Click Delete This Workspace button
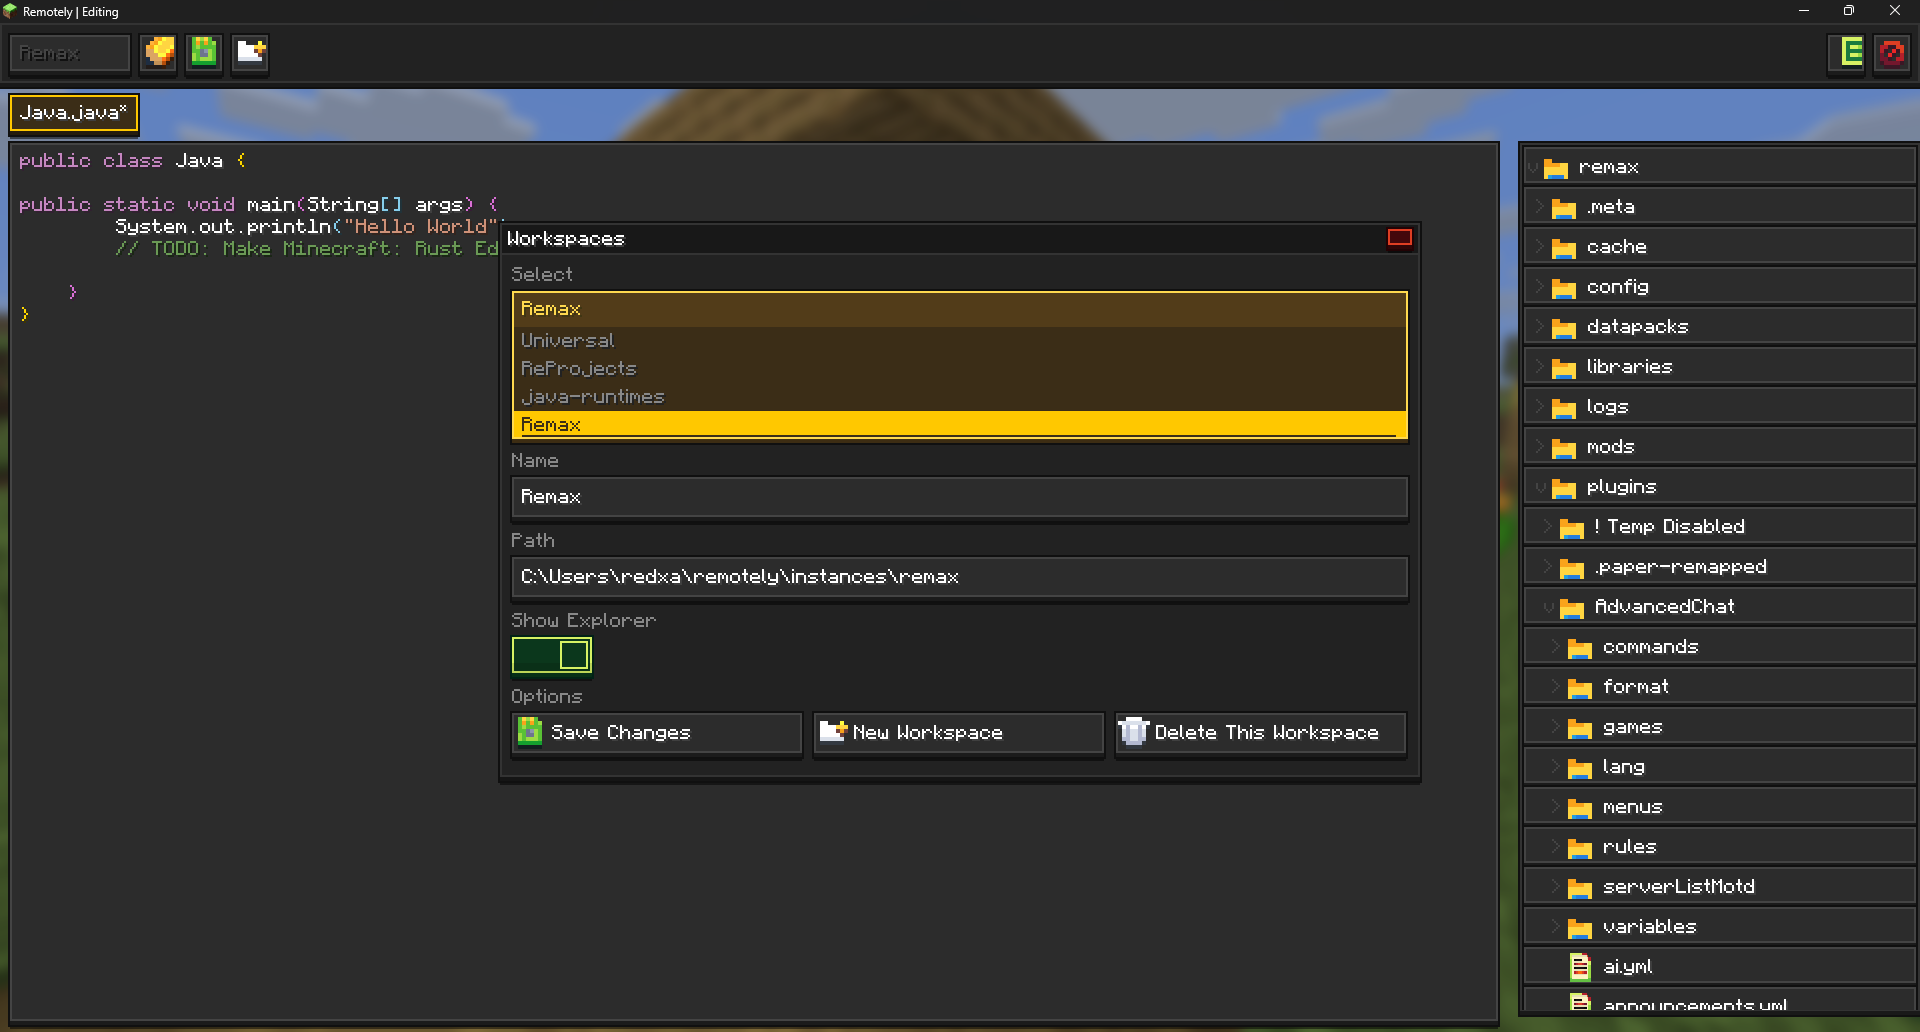 [1260, 733]
